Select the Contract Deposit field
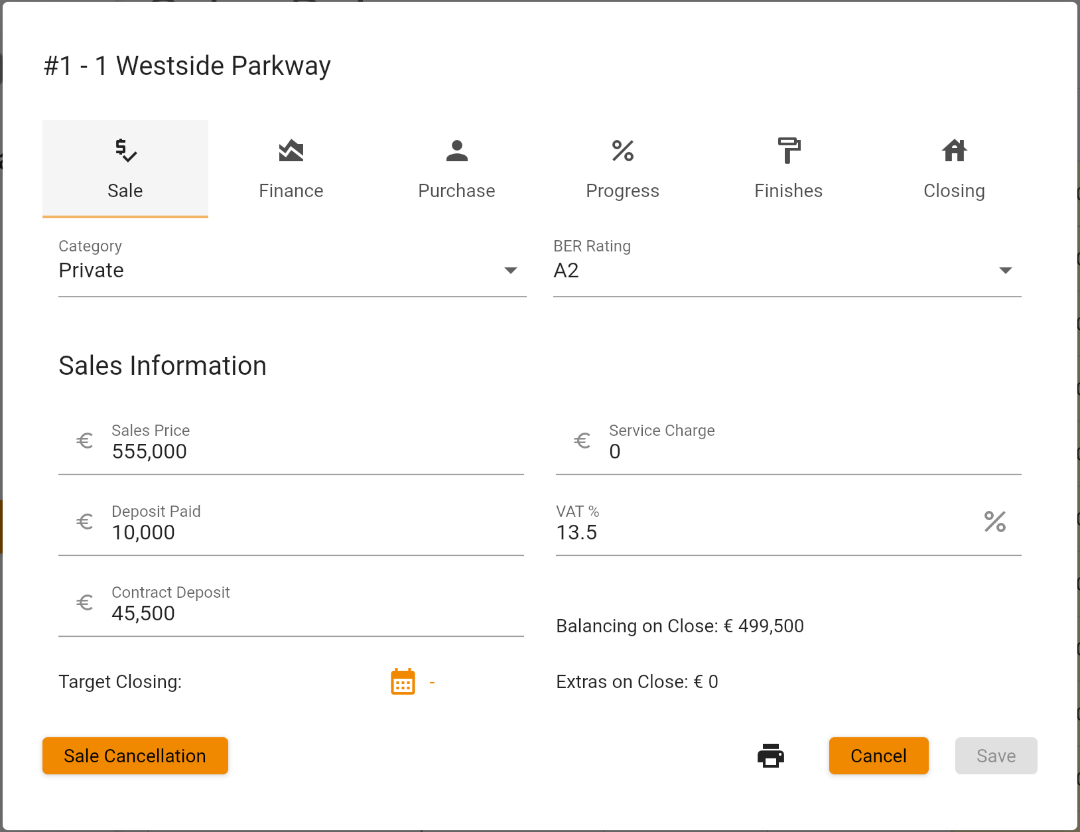The image size is (1080, 832). coord(310,614)
